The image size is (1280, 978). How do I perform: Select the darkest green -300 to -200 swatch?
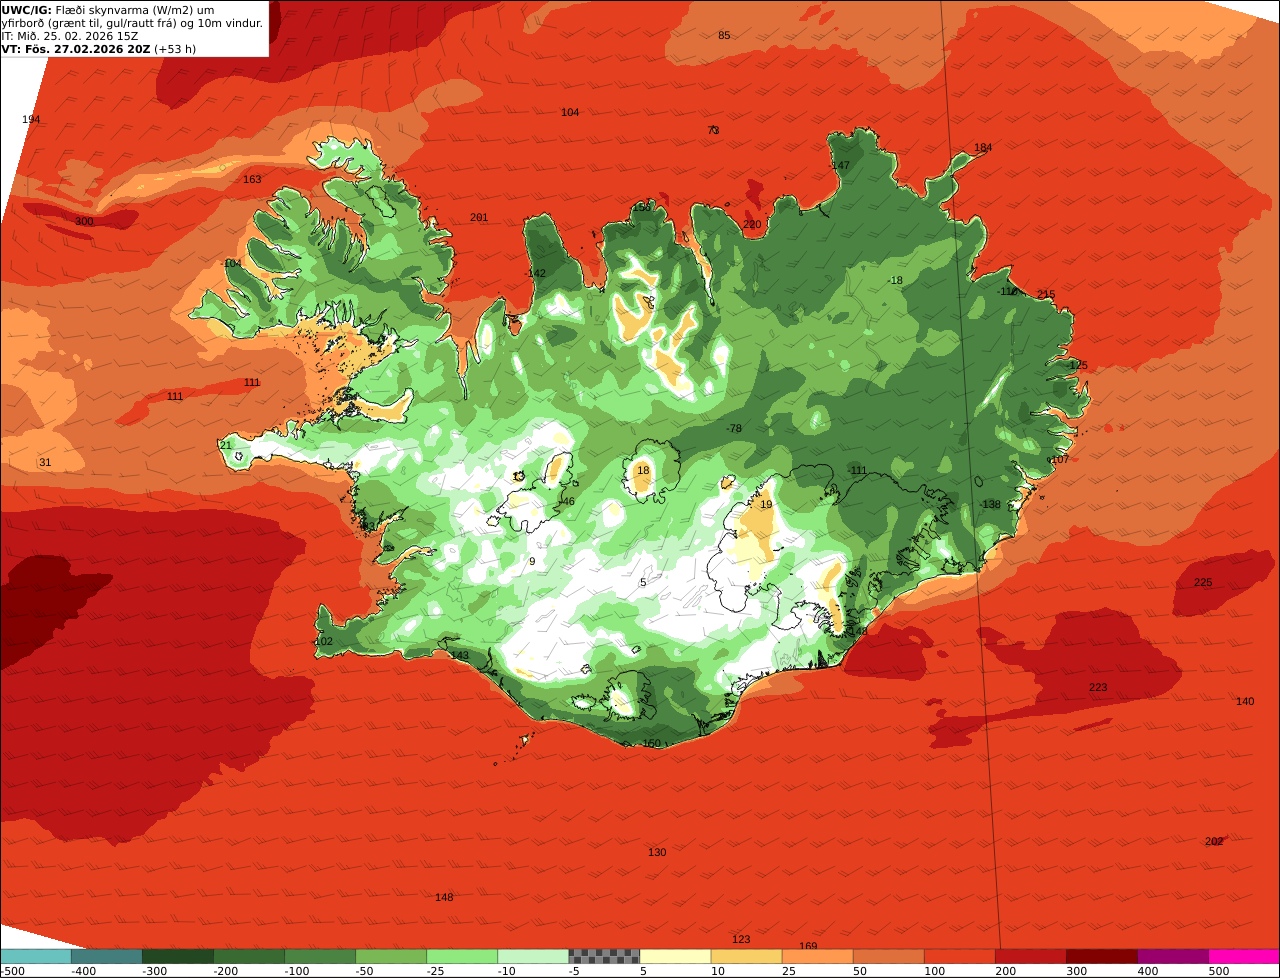coord(178,956)
